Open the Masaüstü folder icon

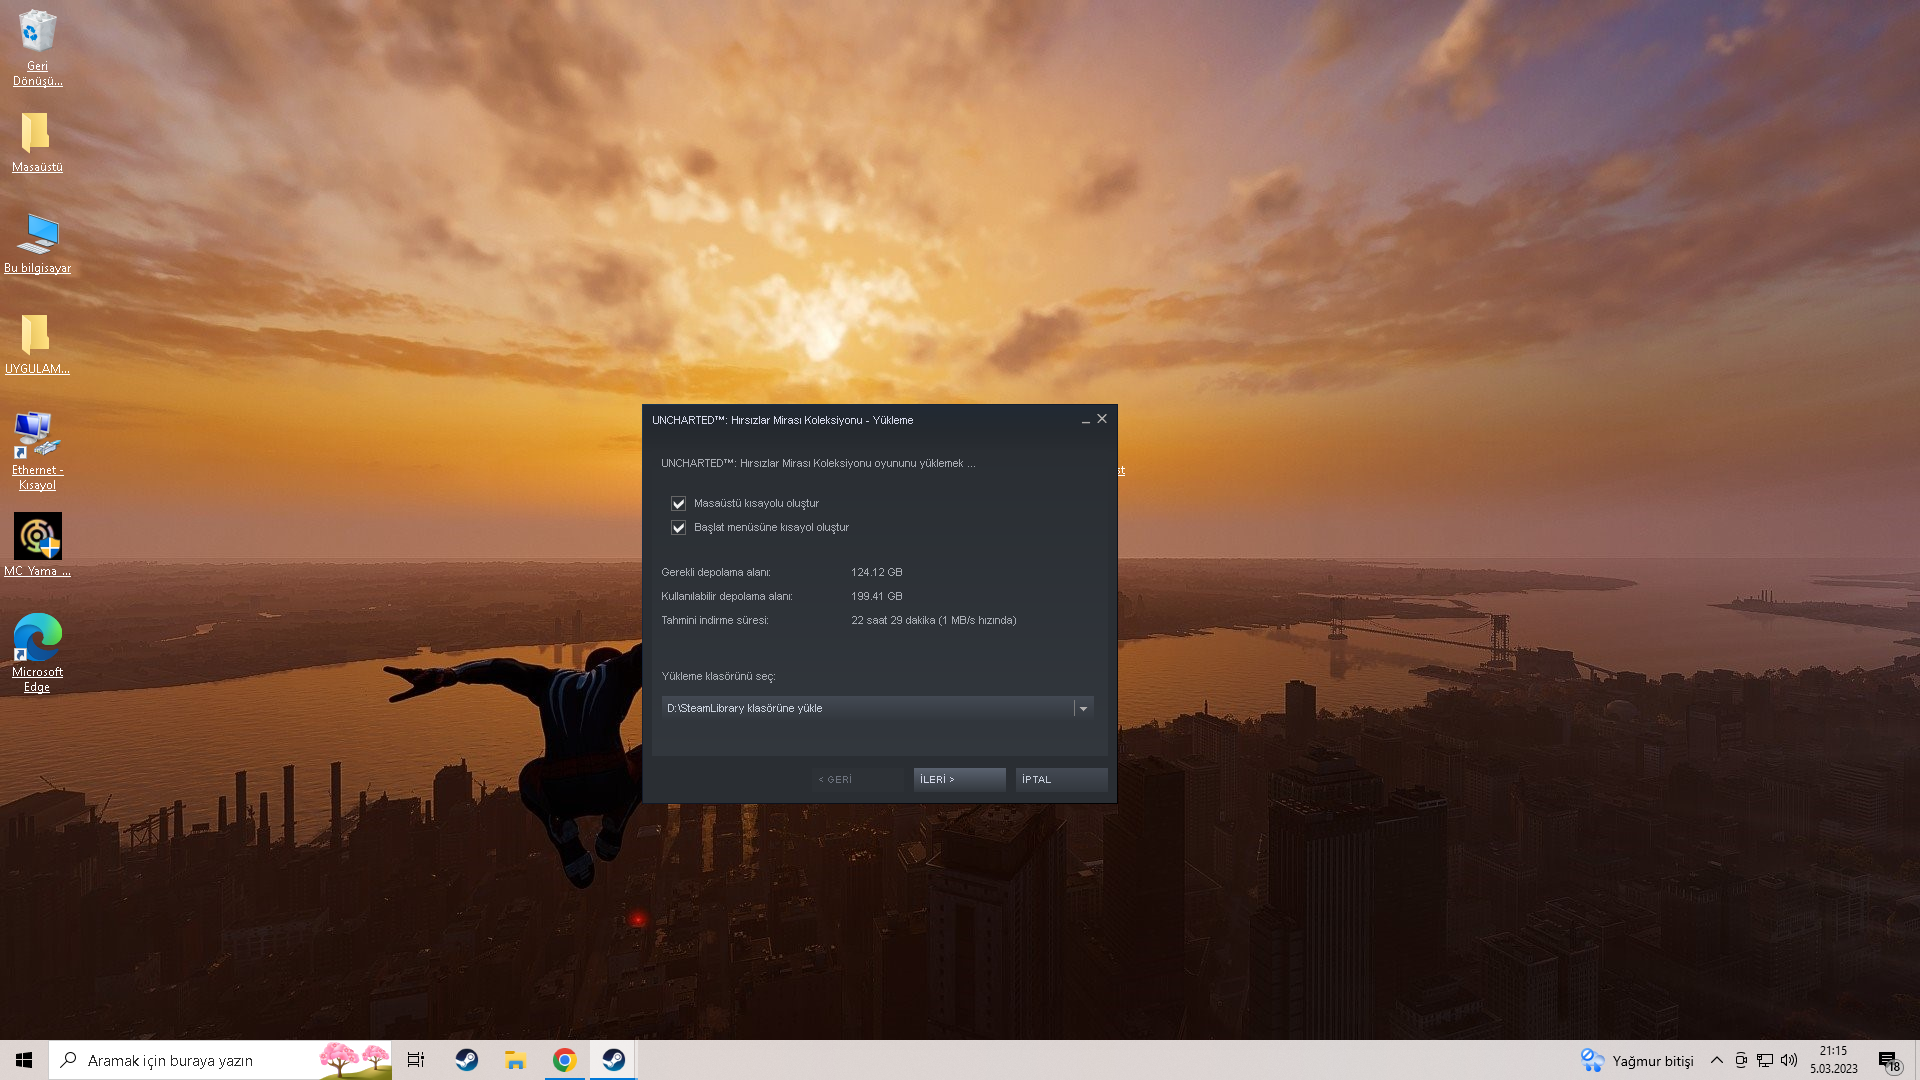coord(37,133)
